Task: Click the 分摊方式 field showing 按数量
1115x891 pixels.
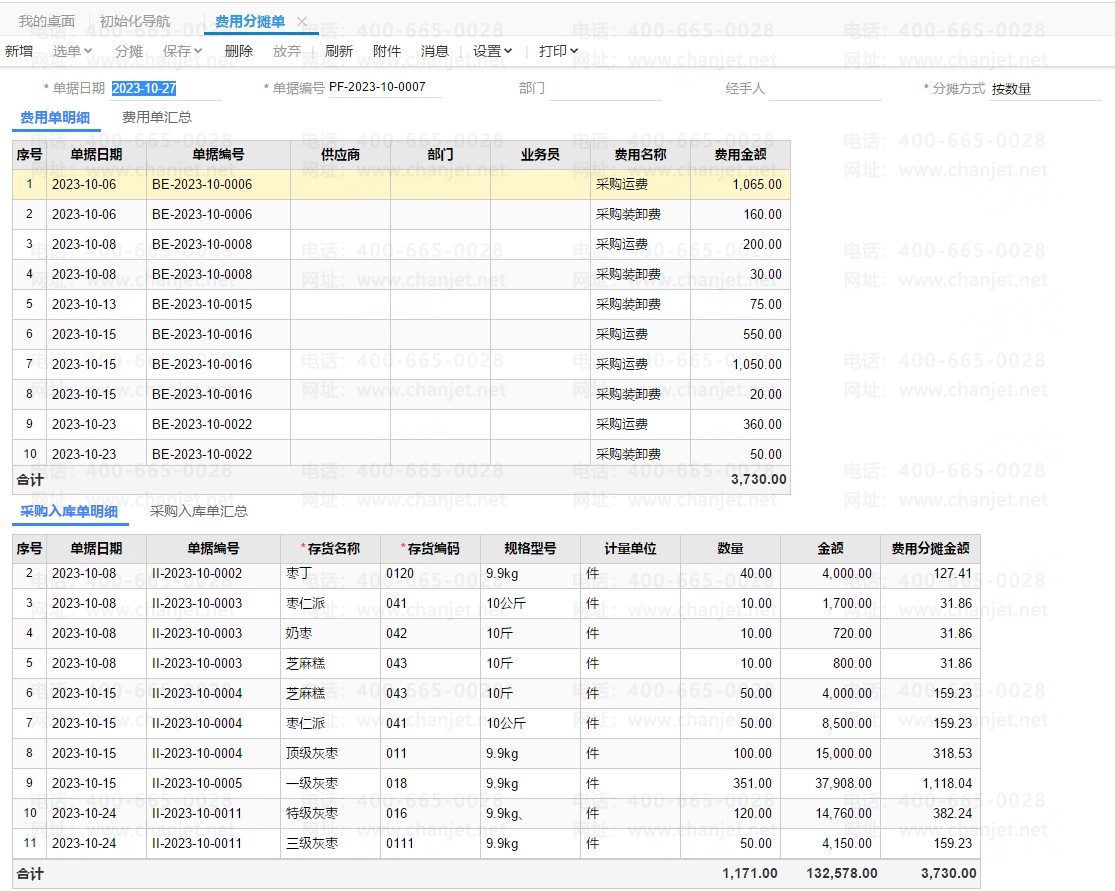Action: tap(1044, 89)
